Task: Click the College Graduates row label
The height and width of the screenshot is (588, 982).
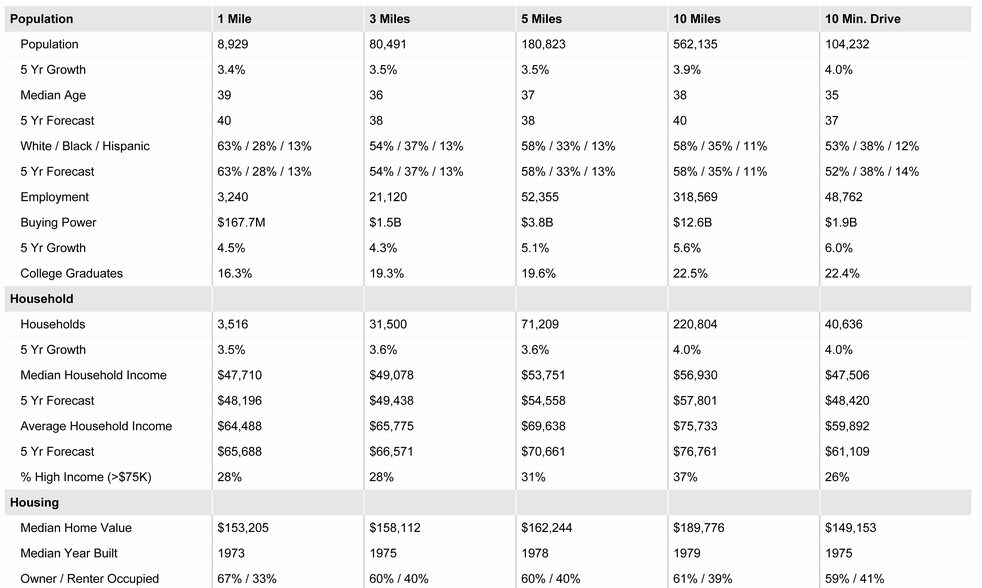Action: [70, 273]
